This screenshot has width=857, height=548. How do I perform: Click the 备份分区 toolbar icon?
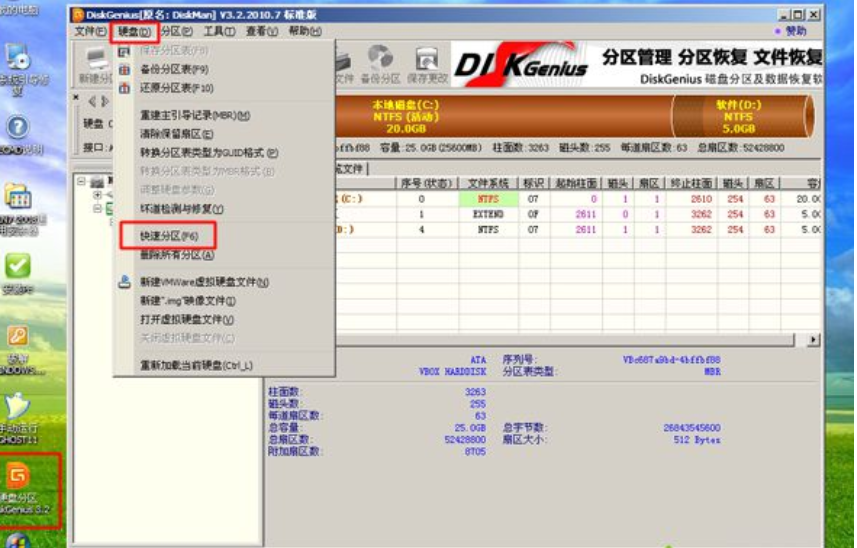click(x=380, y=64)
